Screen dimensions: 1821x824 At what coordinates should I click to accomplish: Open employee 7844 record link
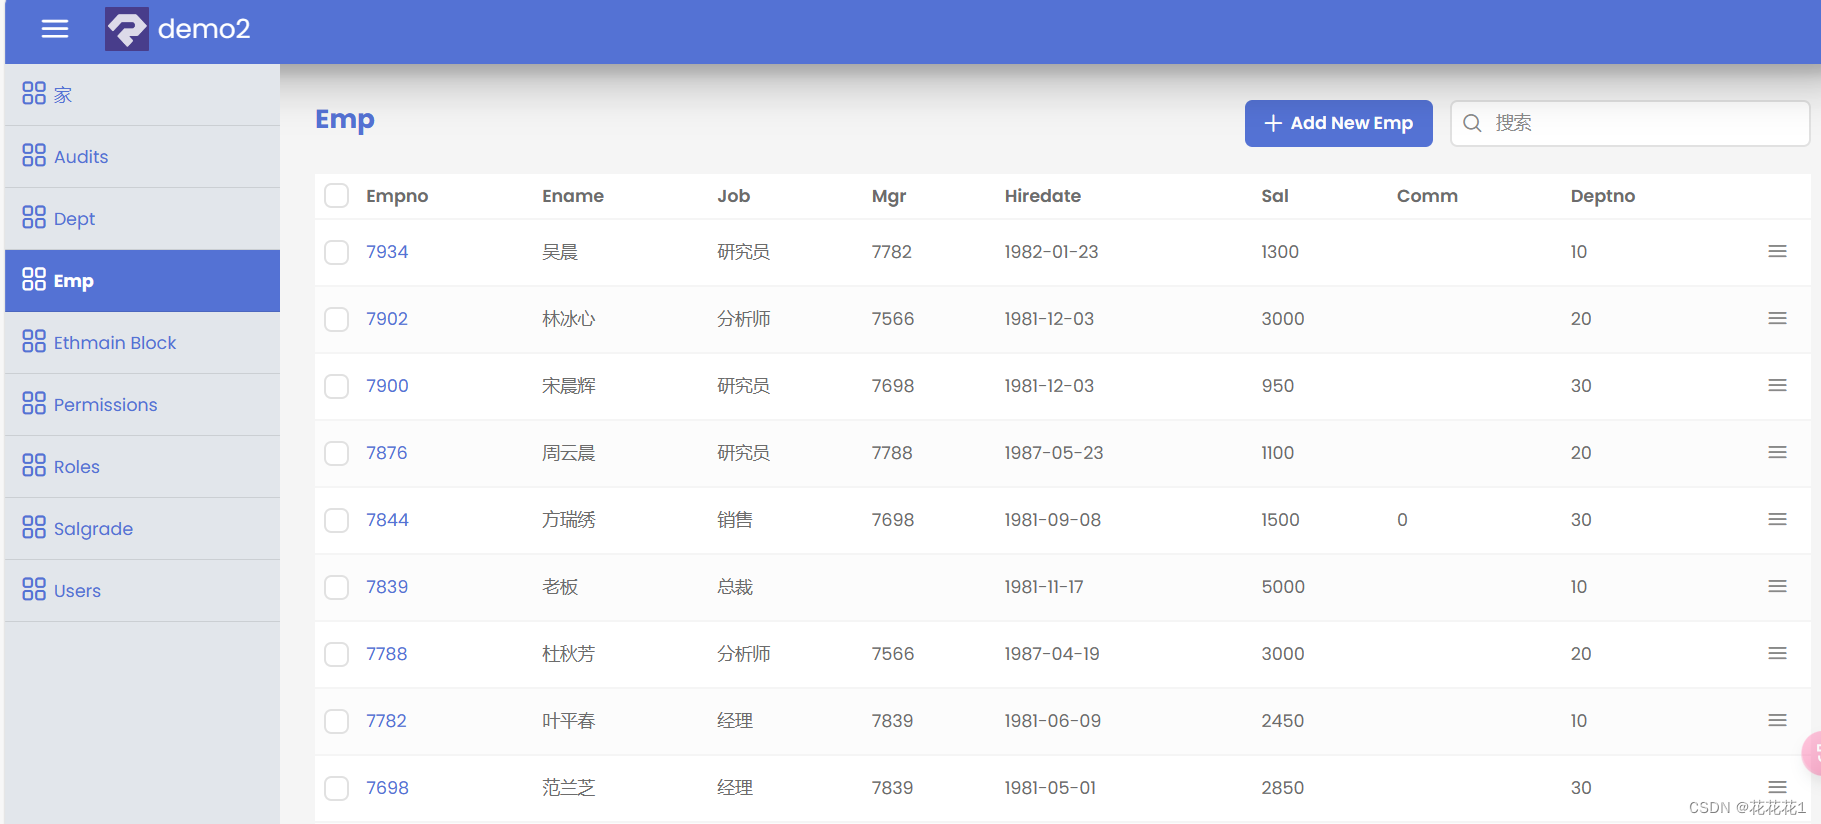click(x=387, y=520)
